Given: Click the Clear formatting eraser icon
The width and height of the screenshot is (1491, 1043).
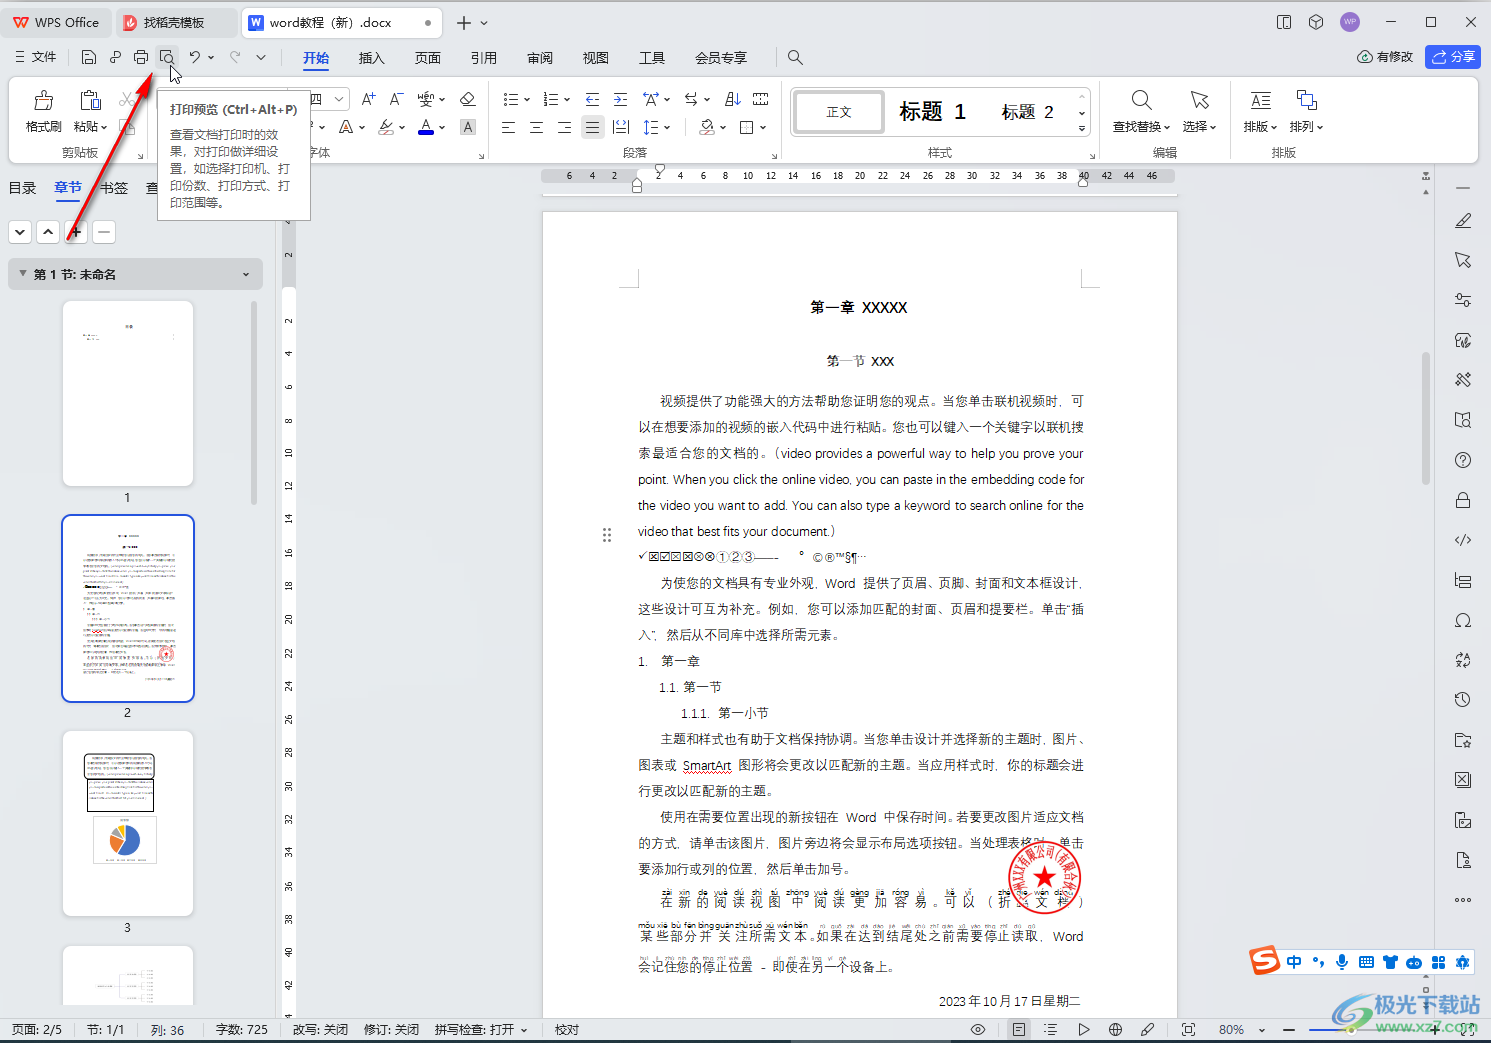Looking at the screenshot, I should [x=467, y=99].
